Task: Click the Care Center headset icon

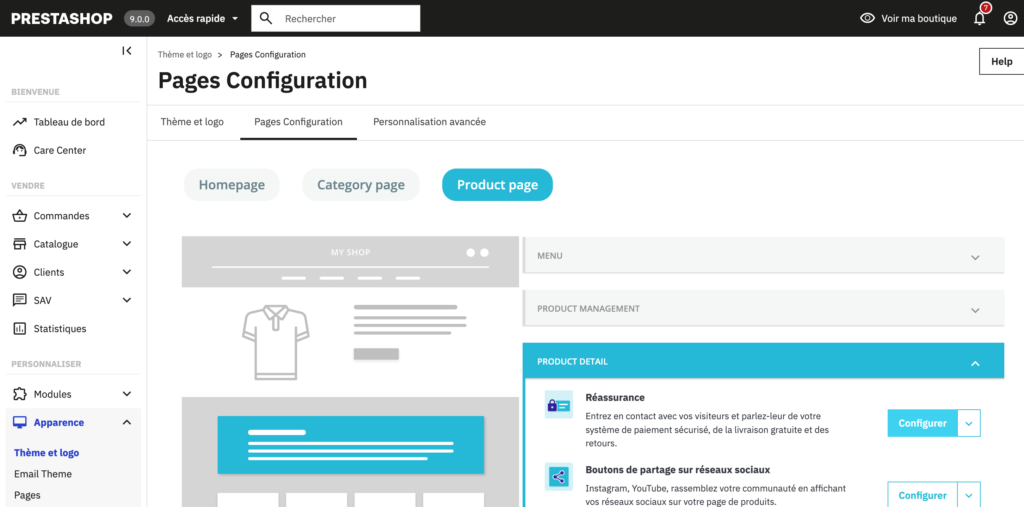Action: click(x=19, y=150)
